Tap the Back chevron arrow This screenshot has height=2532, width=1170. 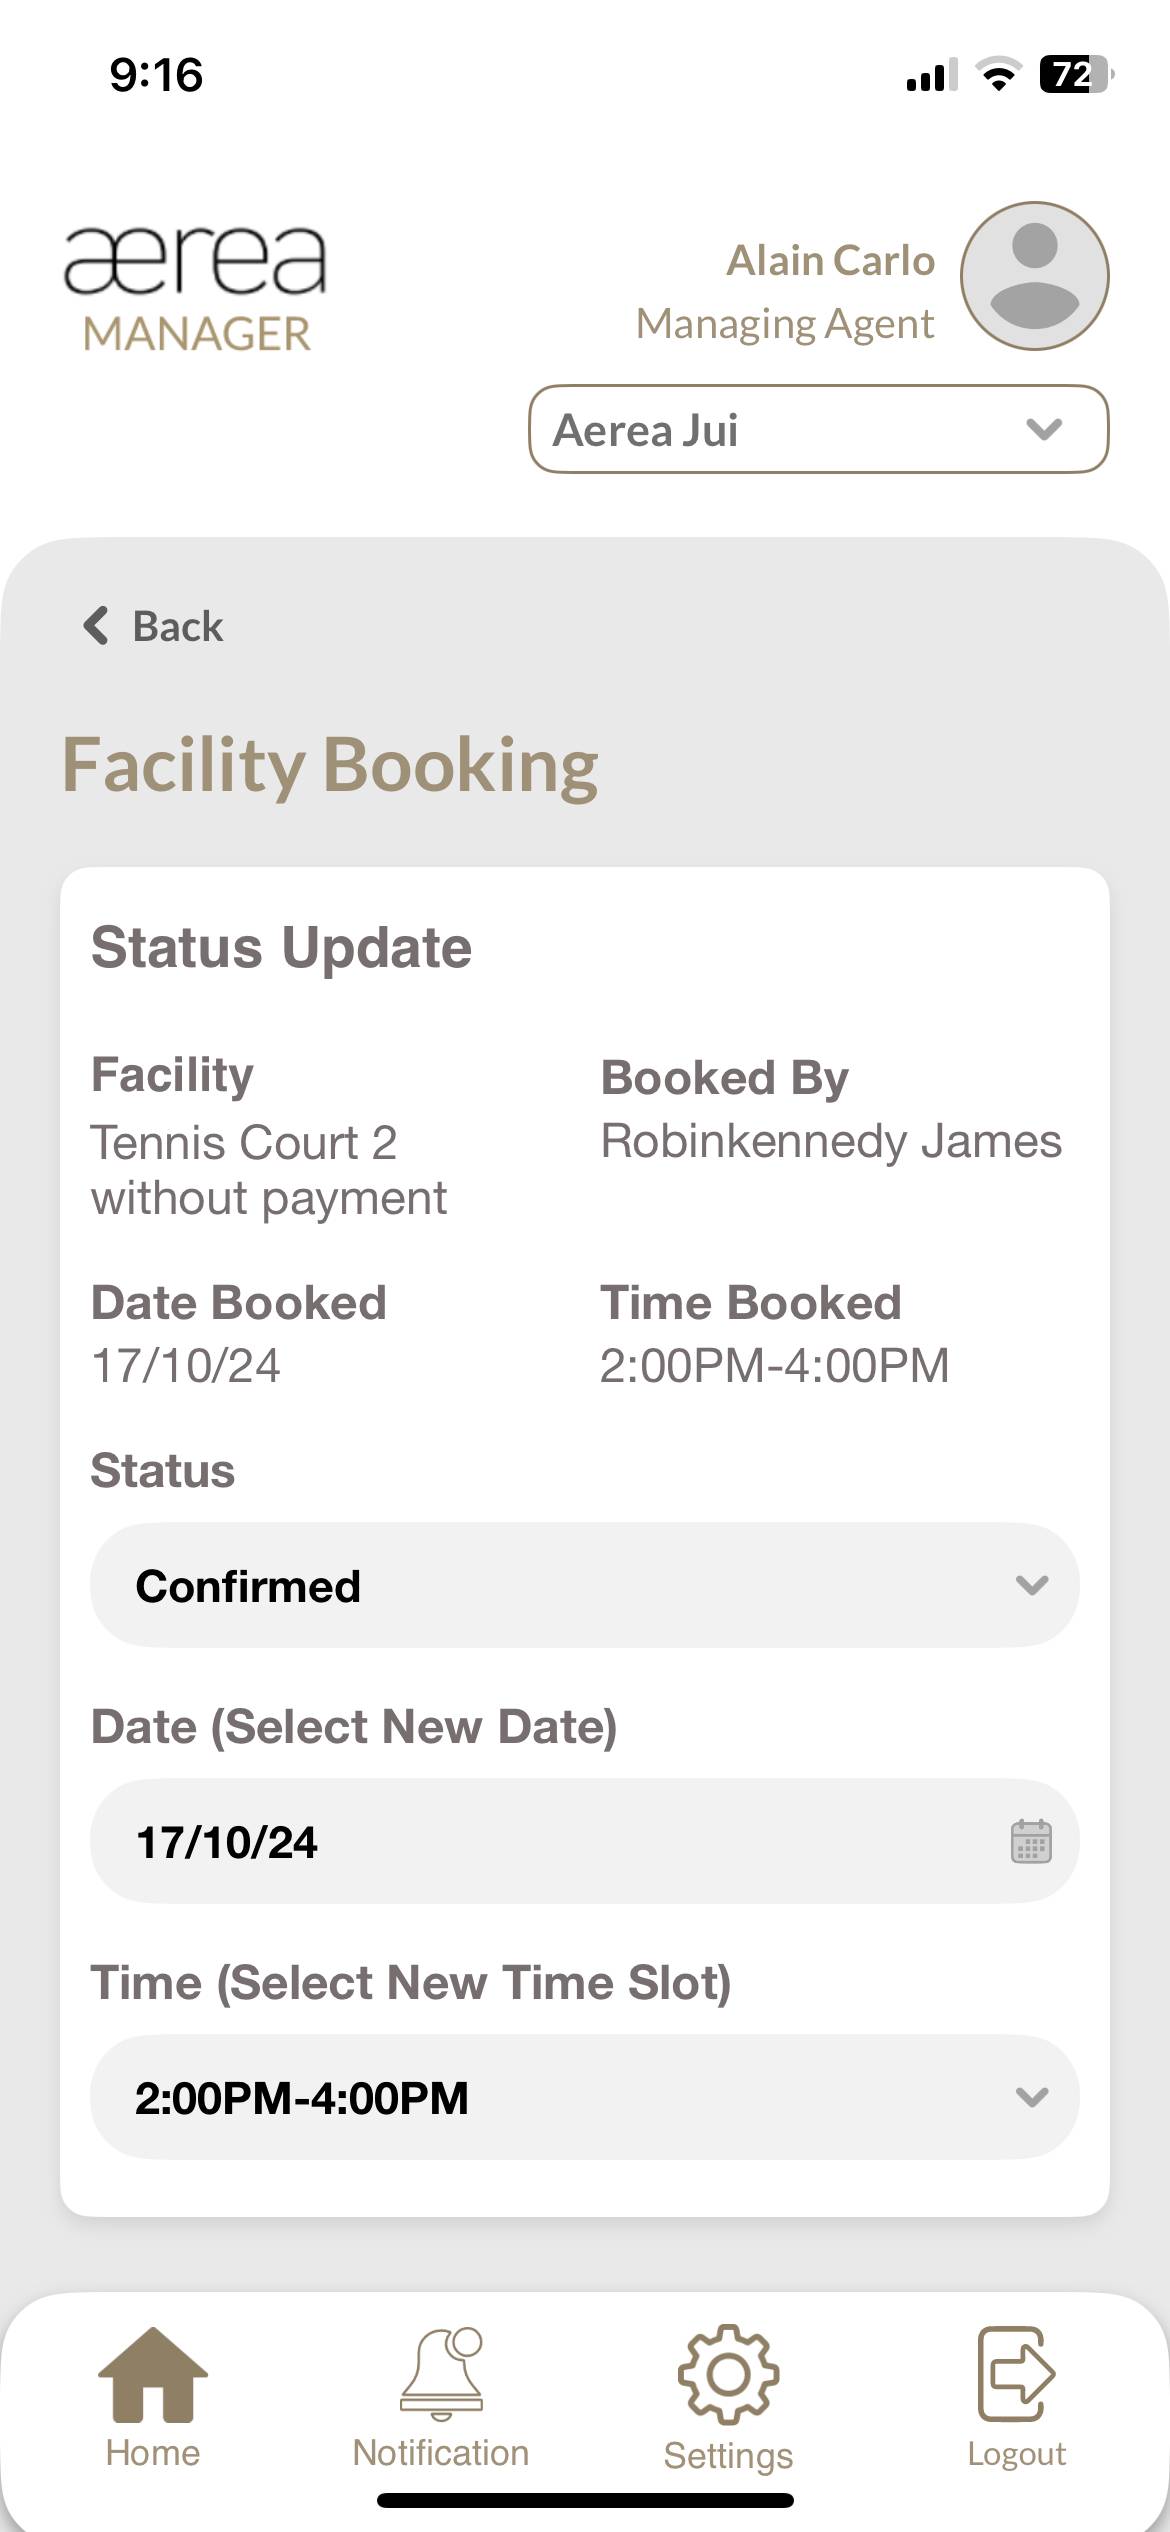tap(96, 626)
